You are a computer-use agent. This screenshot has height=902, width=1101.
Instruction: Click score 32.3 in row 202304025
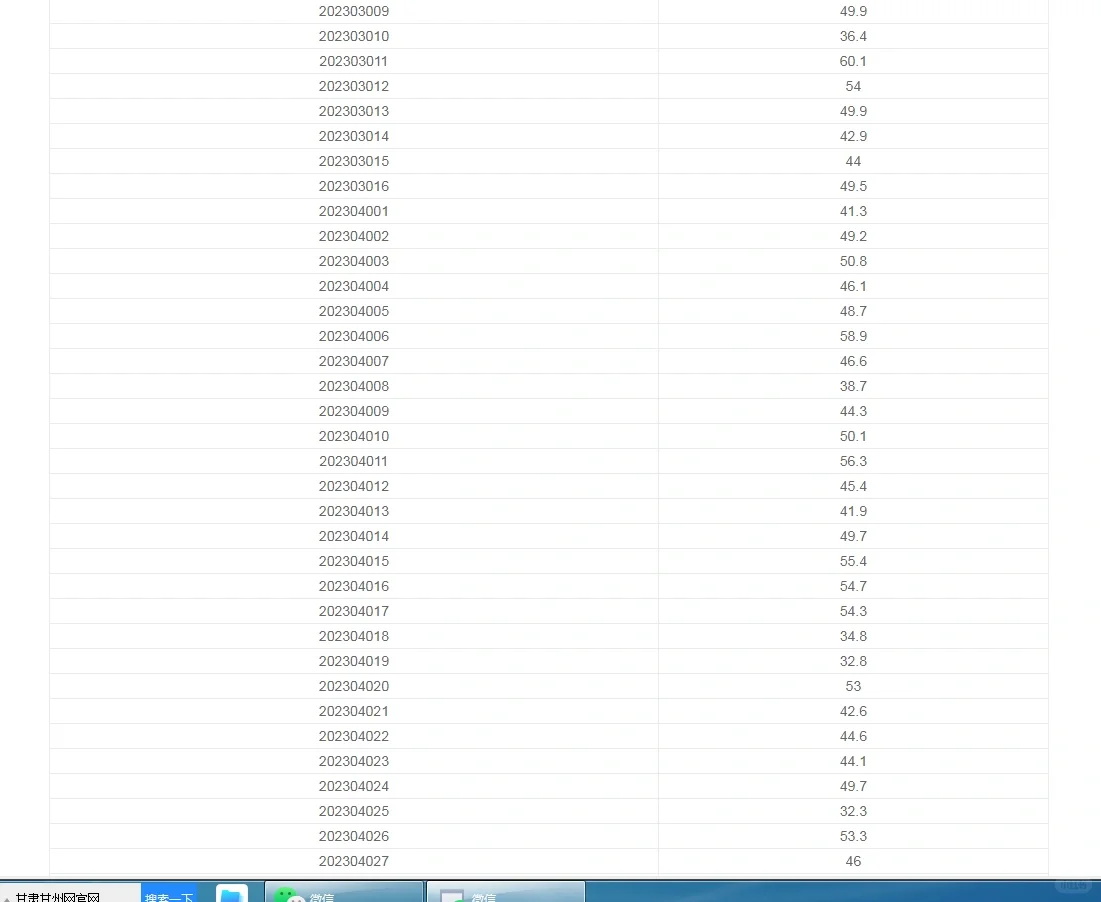point(853,811)
